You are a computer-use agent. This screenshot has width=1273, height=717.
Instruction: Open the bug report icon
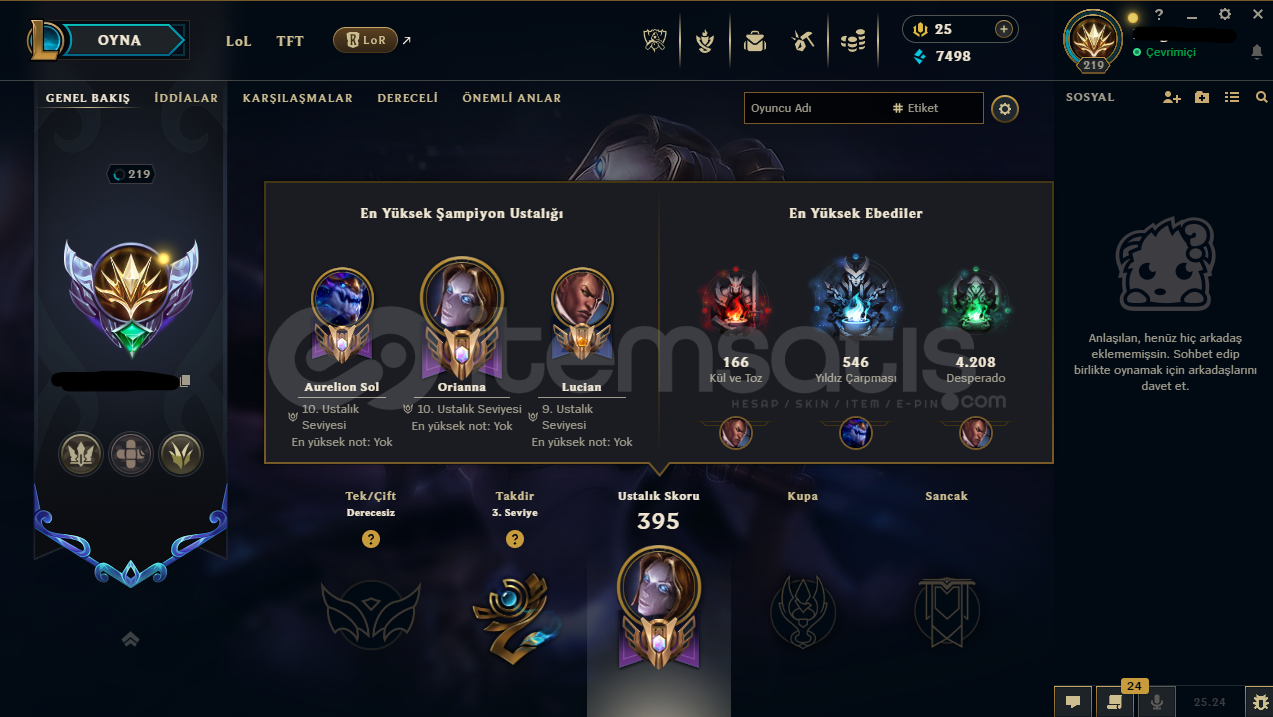[1258, 702]
